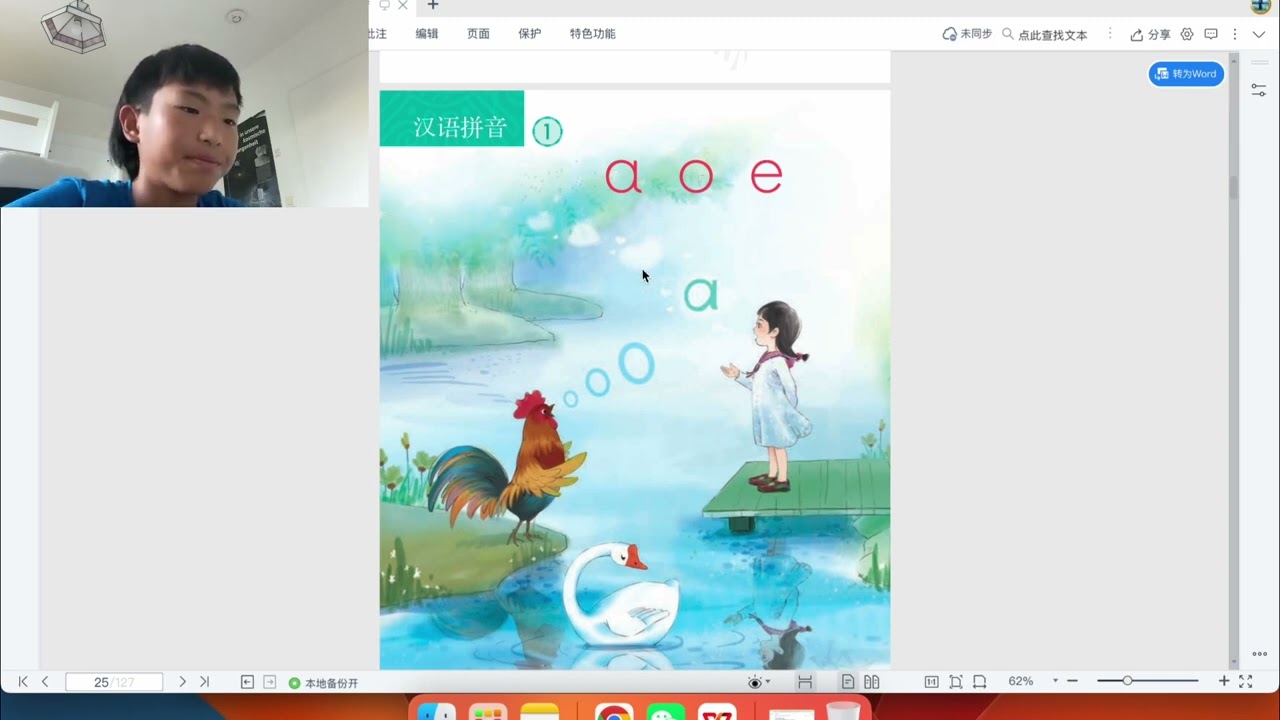Click the user avatar at top right
This screenshot has height=720, width=1280.
click(x=1261, y=5)
